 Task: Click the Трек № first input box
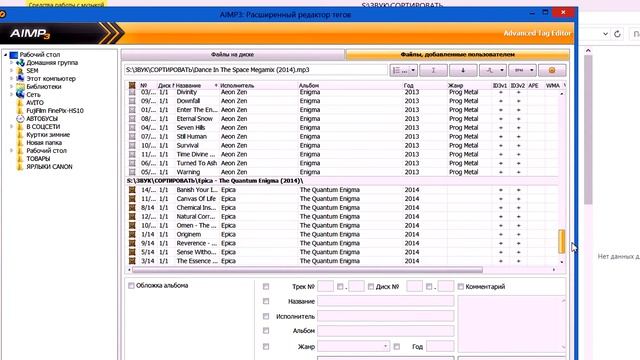pos(325,287)
